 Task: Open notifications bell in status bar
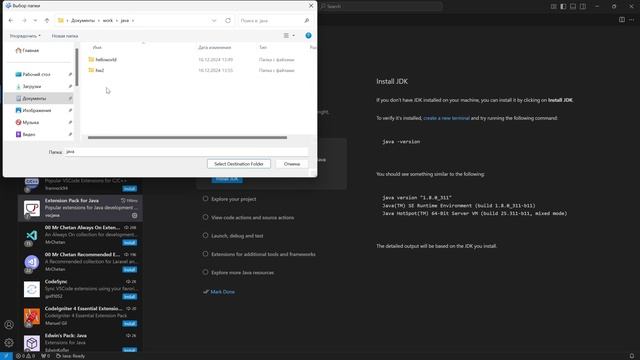pos(631,356)
